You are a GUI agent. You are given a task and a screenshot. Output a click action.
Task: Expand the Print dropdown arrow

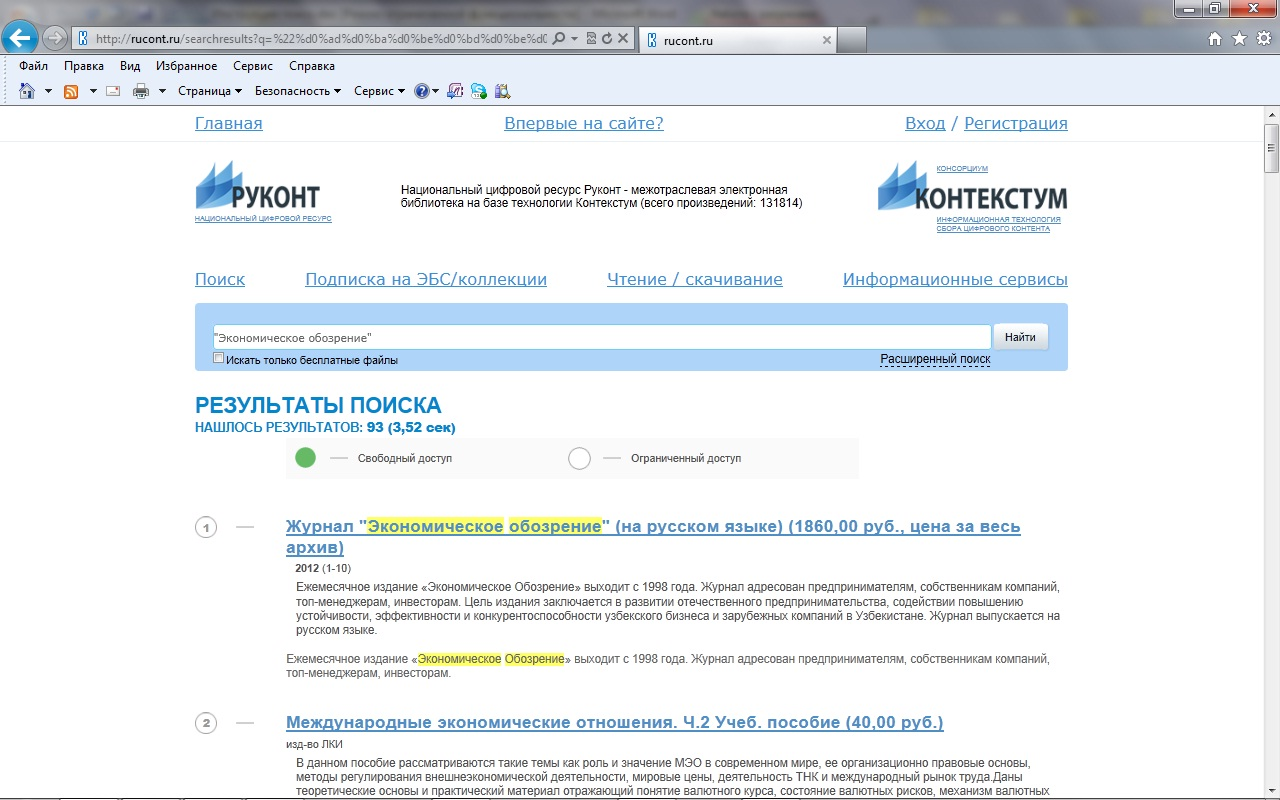tap(162, 91)
